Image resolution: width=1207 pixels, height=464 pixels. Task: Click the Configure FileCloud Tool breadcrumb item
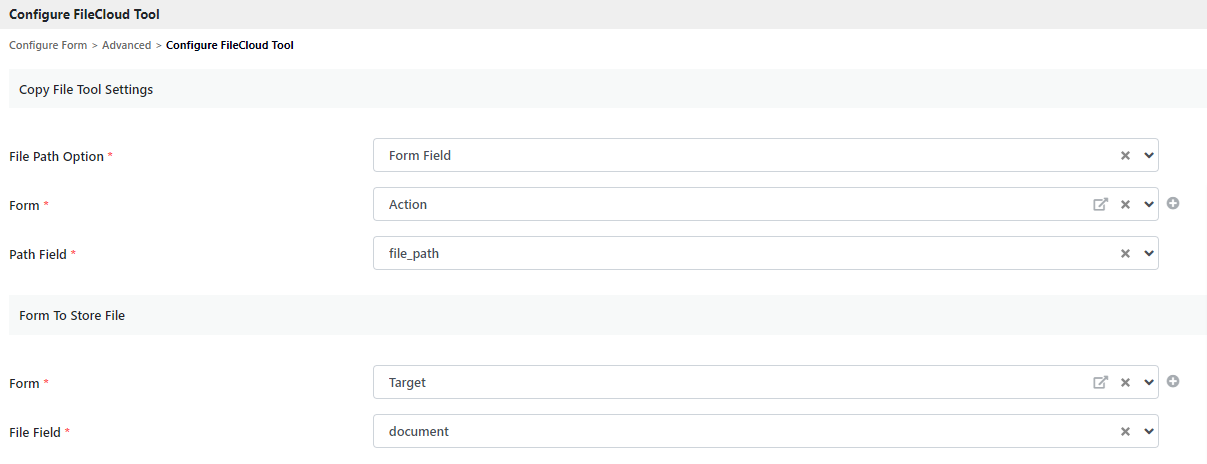click(229, 45)
